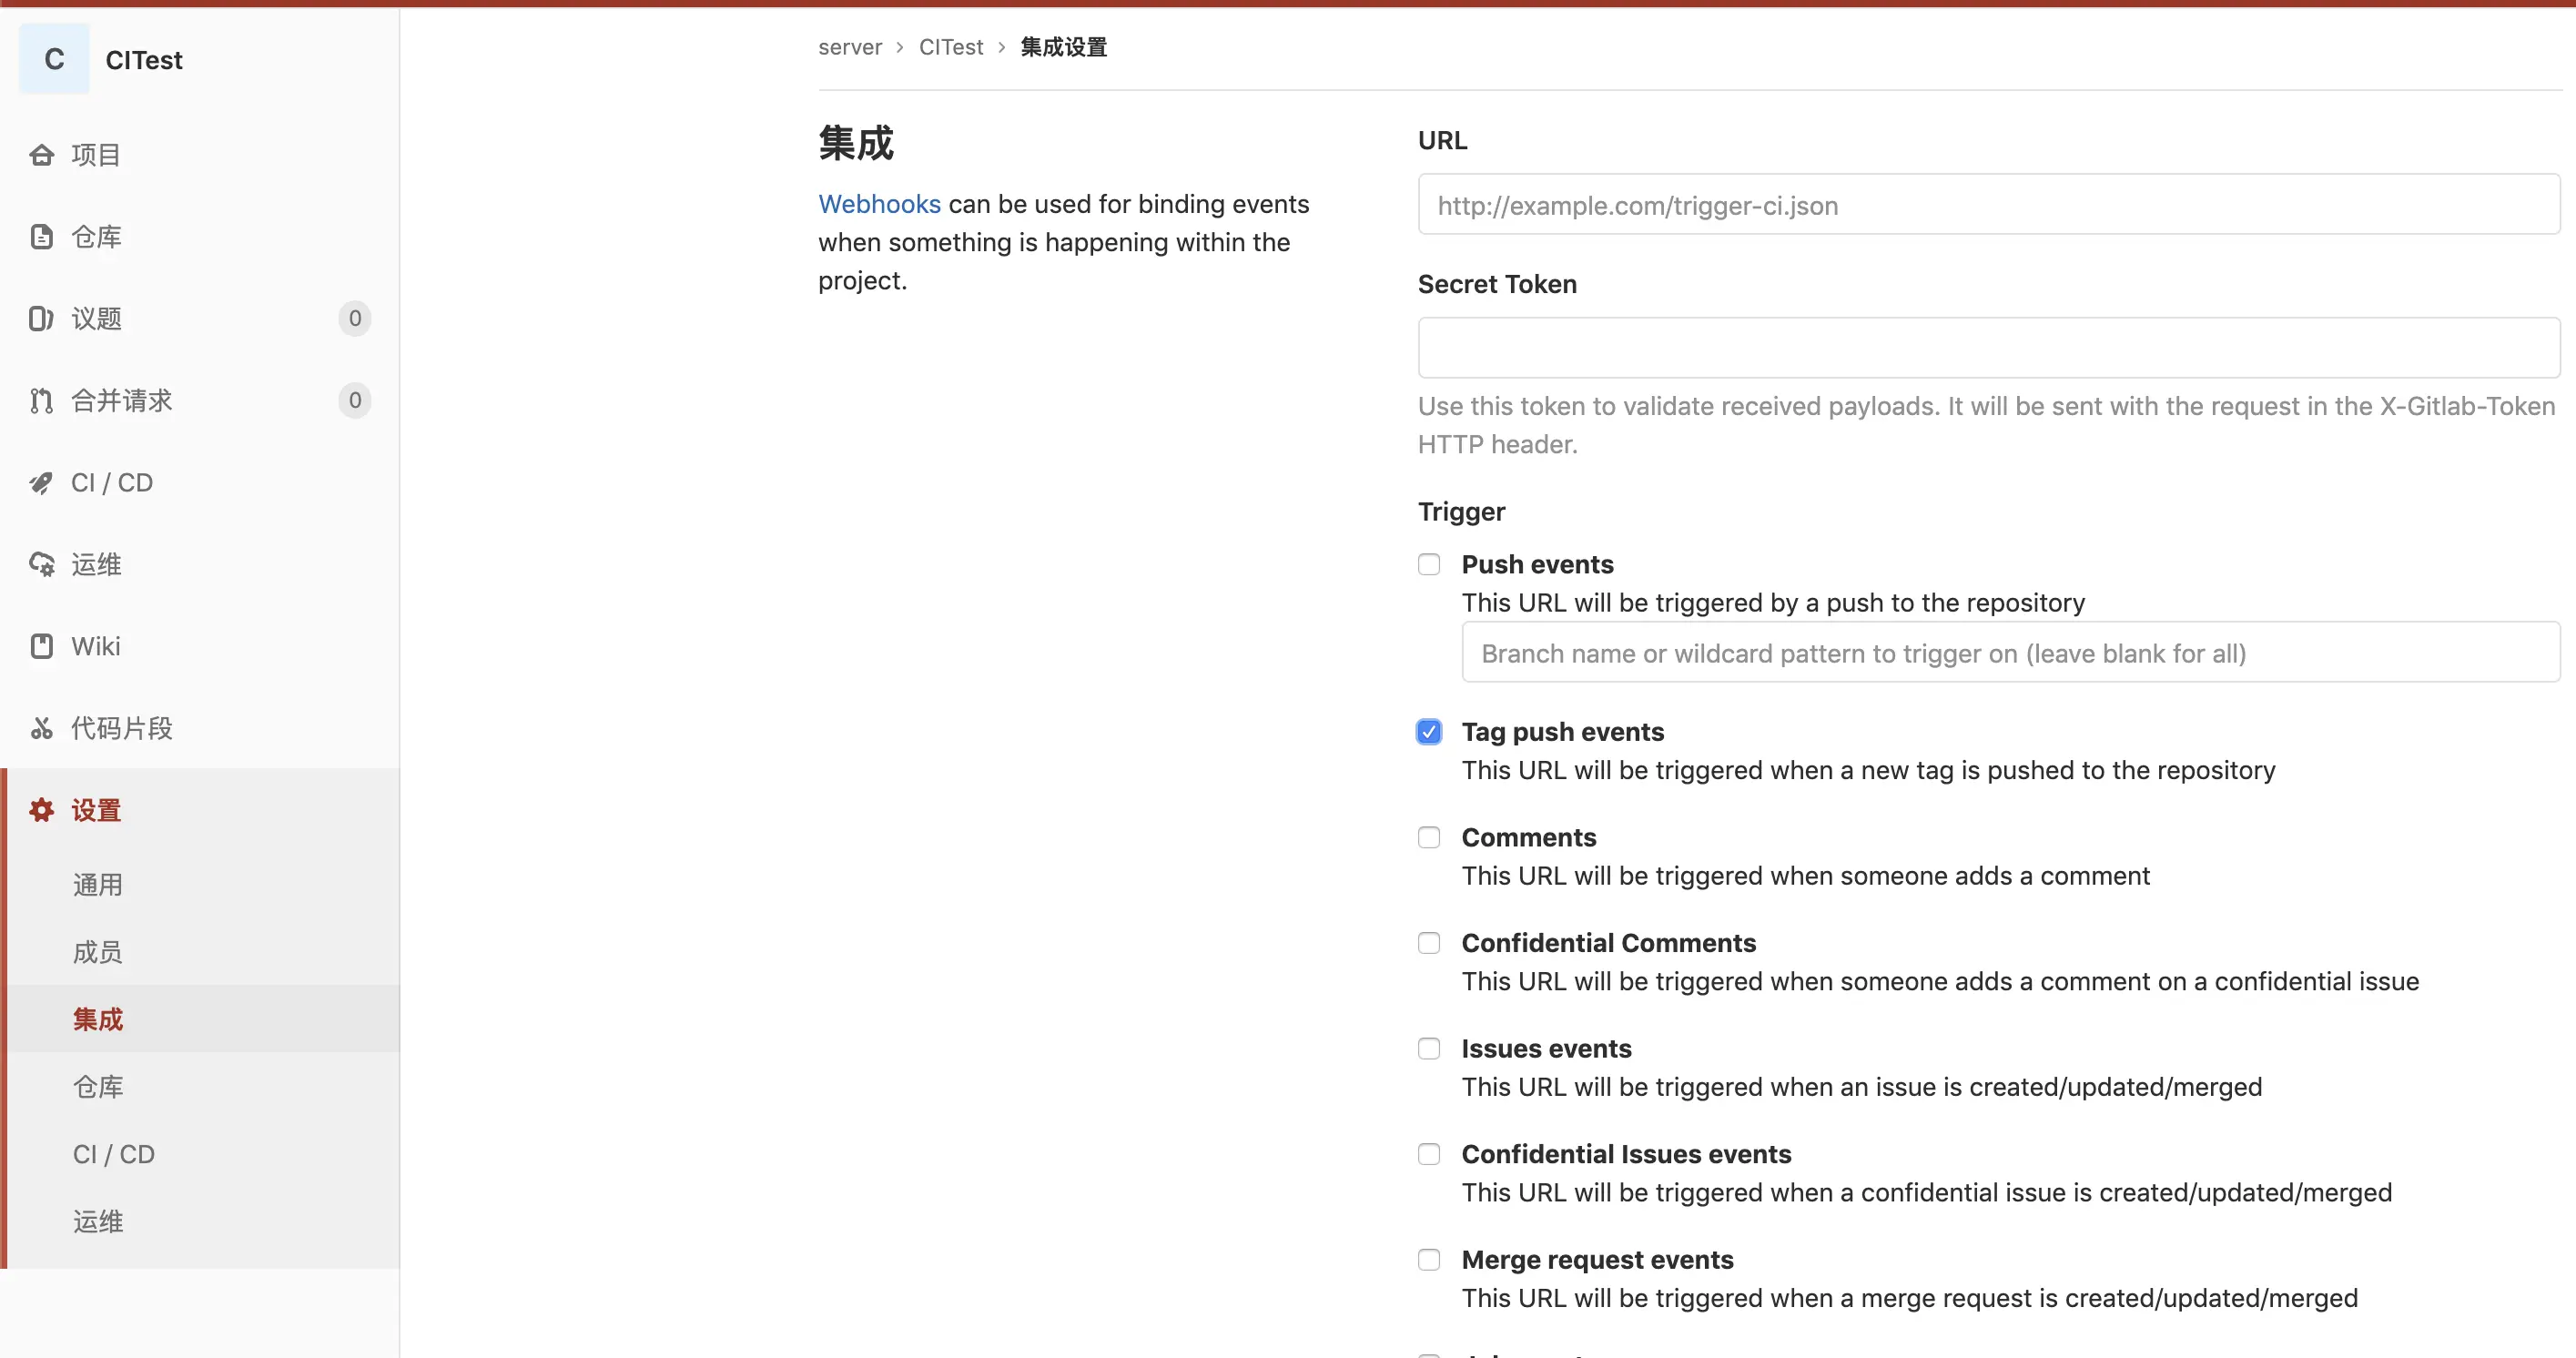
Task: Click the webhook URL input field
Action: 1988,205
